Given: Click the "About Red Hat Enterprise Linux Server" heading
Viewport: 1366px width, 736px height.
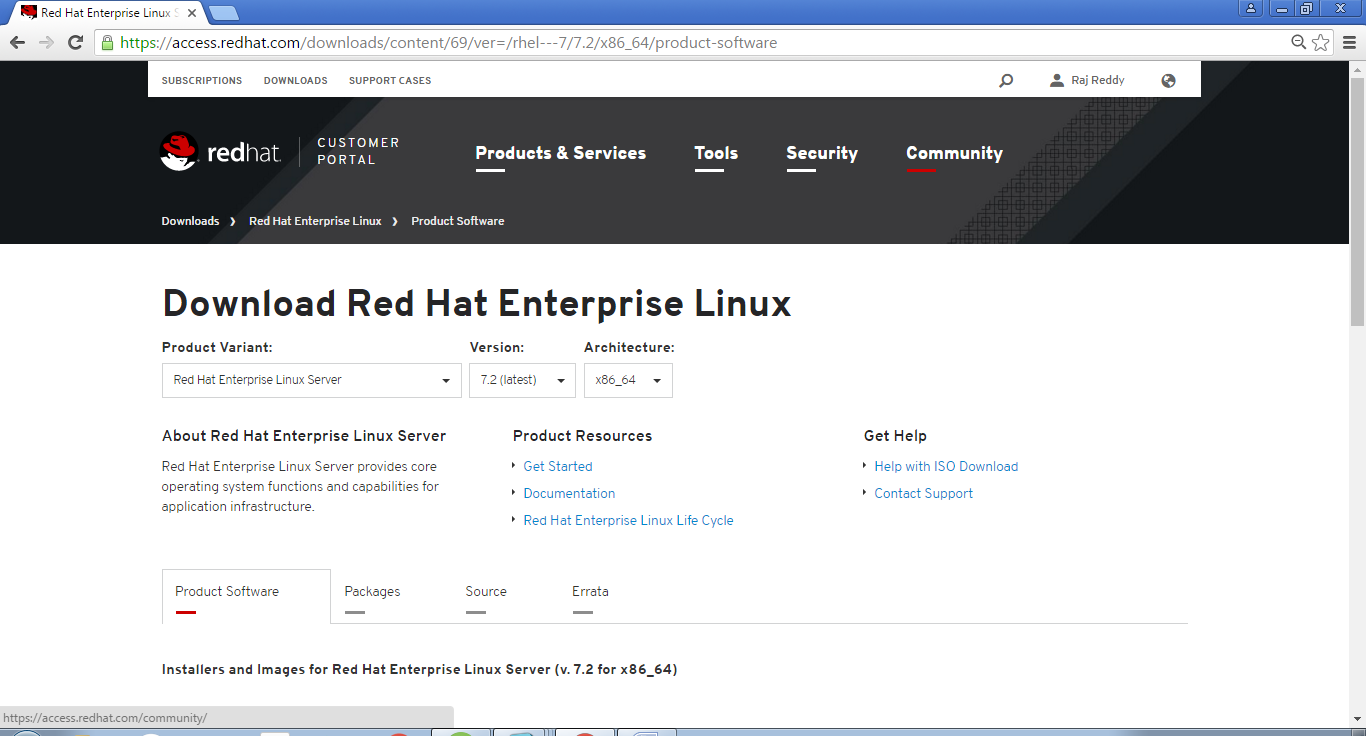Looking at the screenshot, I should [304, 436].
